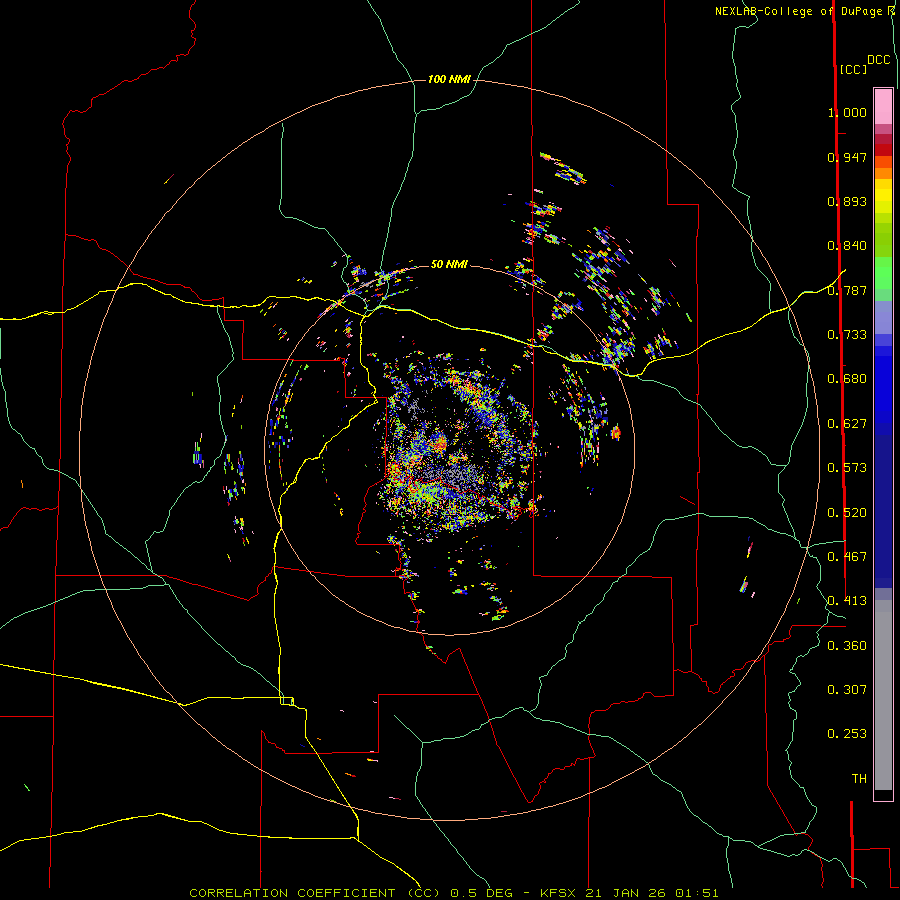Click the 50 NMI range ring label
The width and height of the screenshot is (900, 900).
coord(449,264)
